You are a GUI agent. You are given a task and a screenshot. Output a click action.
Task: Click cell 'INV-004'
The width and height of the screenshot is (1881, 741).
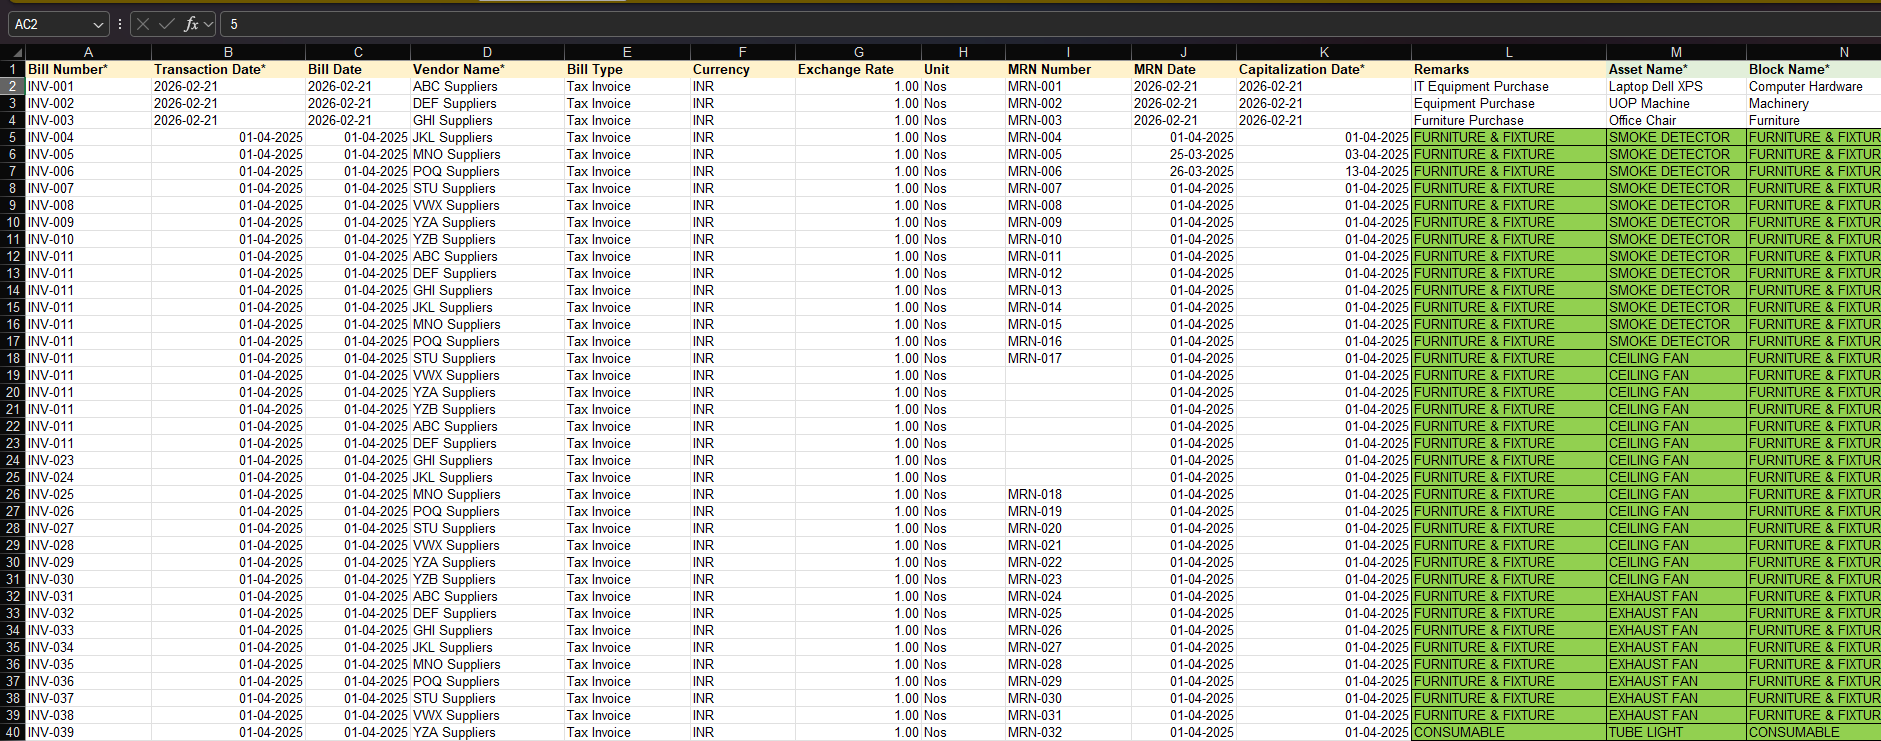click(88, 137)
